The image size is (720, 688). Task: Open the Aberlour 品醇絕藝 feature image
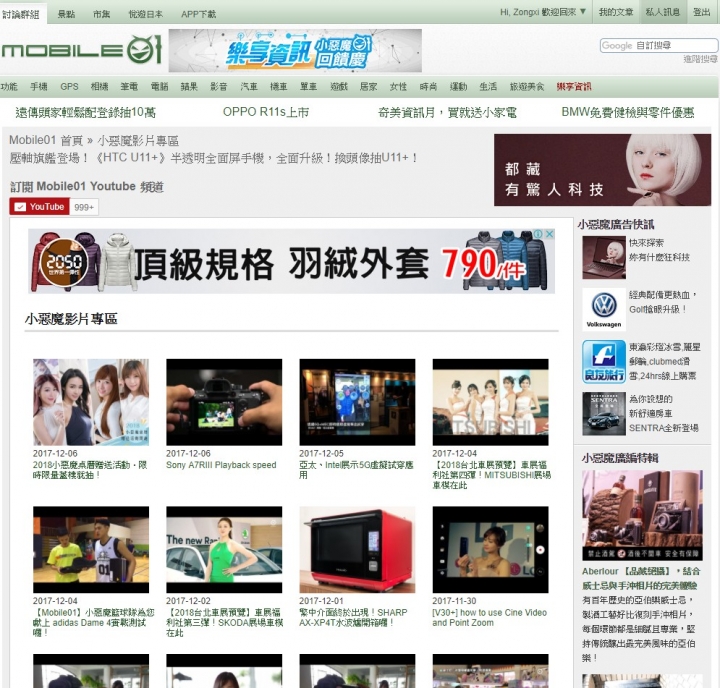coord(642,515)
